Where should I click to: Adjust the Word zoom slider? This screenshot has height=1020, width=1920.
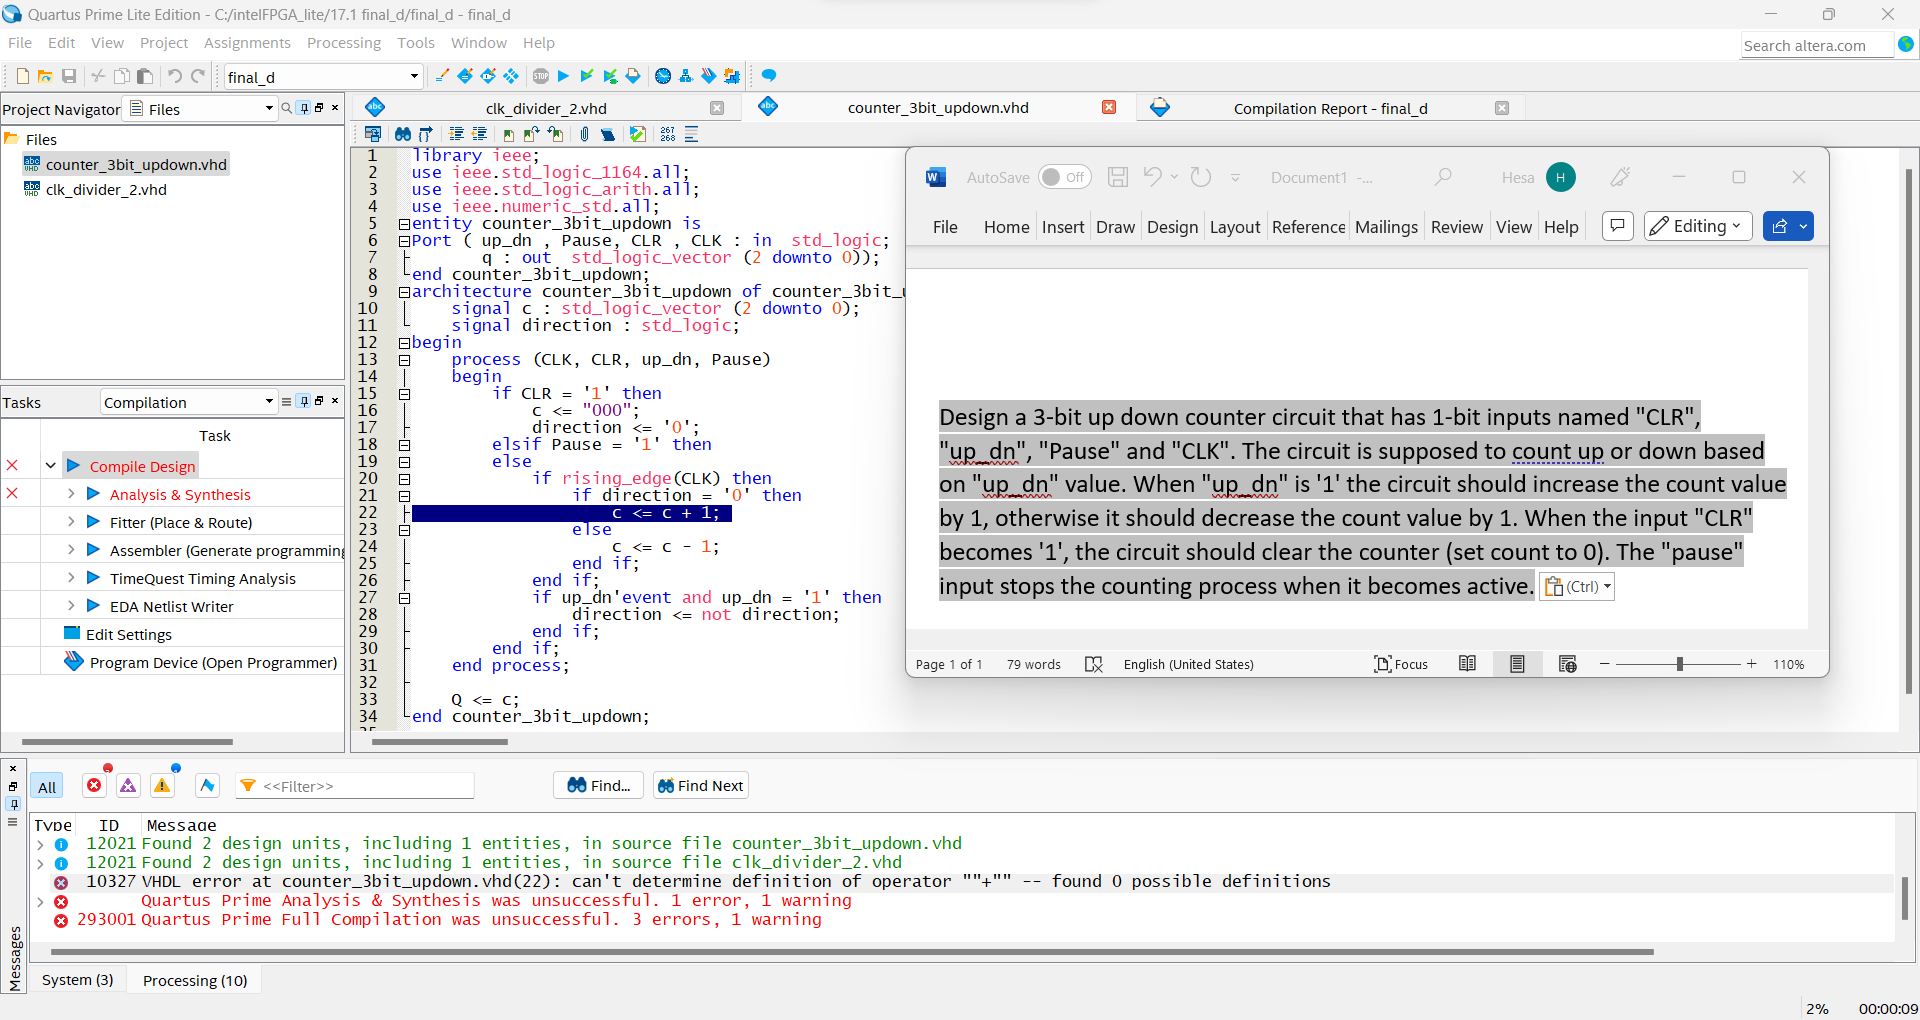tap(1678, 663)
